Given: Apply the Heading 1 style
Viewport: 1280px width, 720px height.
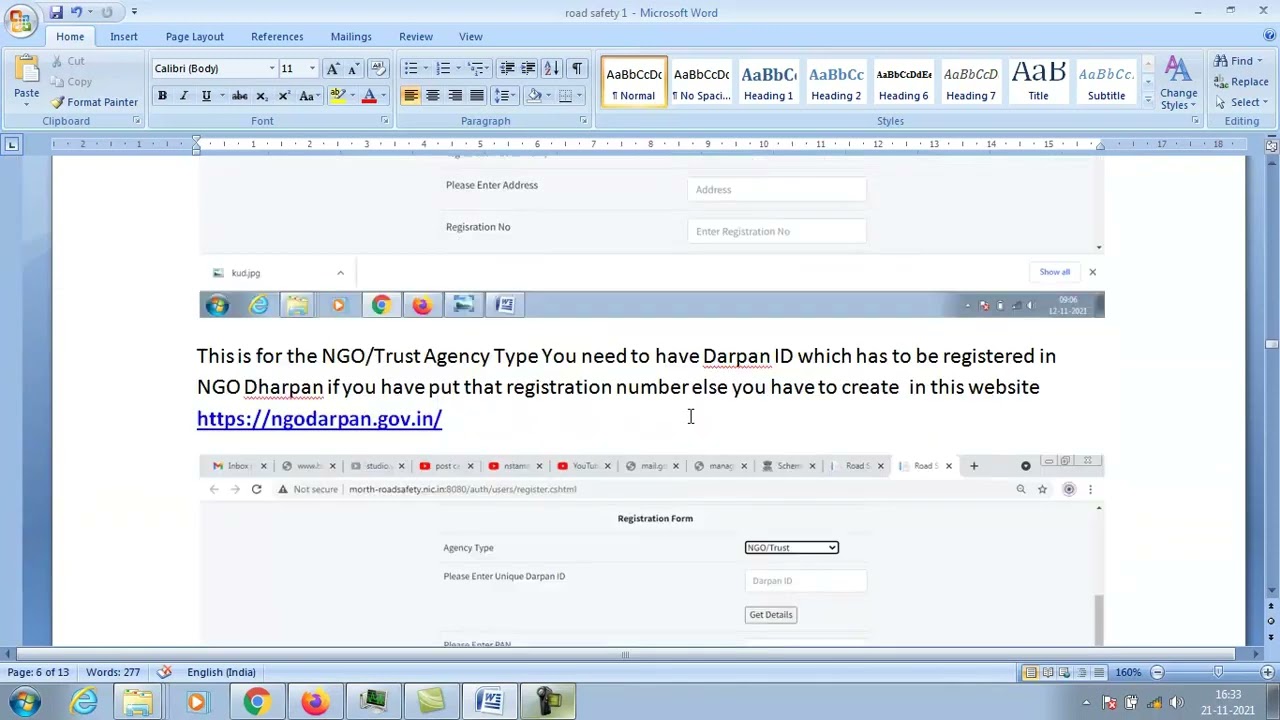Looking at the screenshot, I should pyautogui.click(x=768, y=82).
